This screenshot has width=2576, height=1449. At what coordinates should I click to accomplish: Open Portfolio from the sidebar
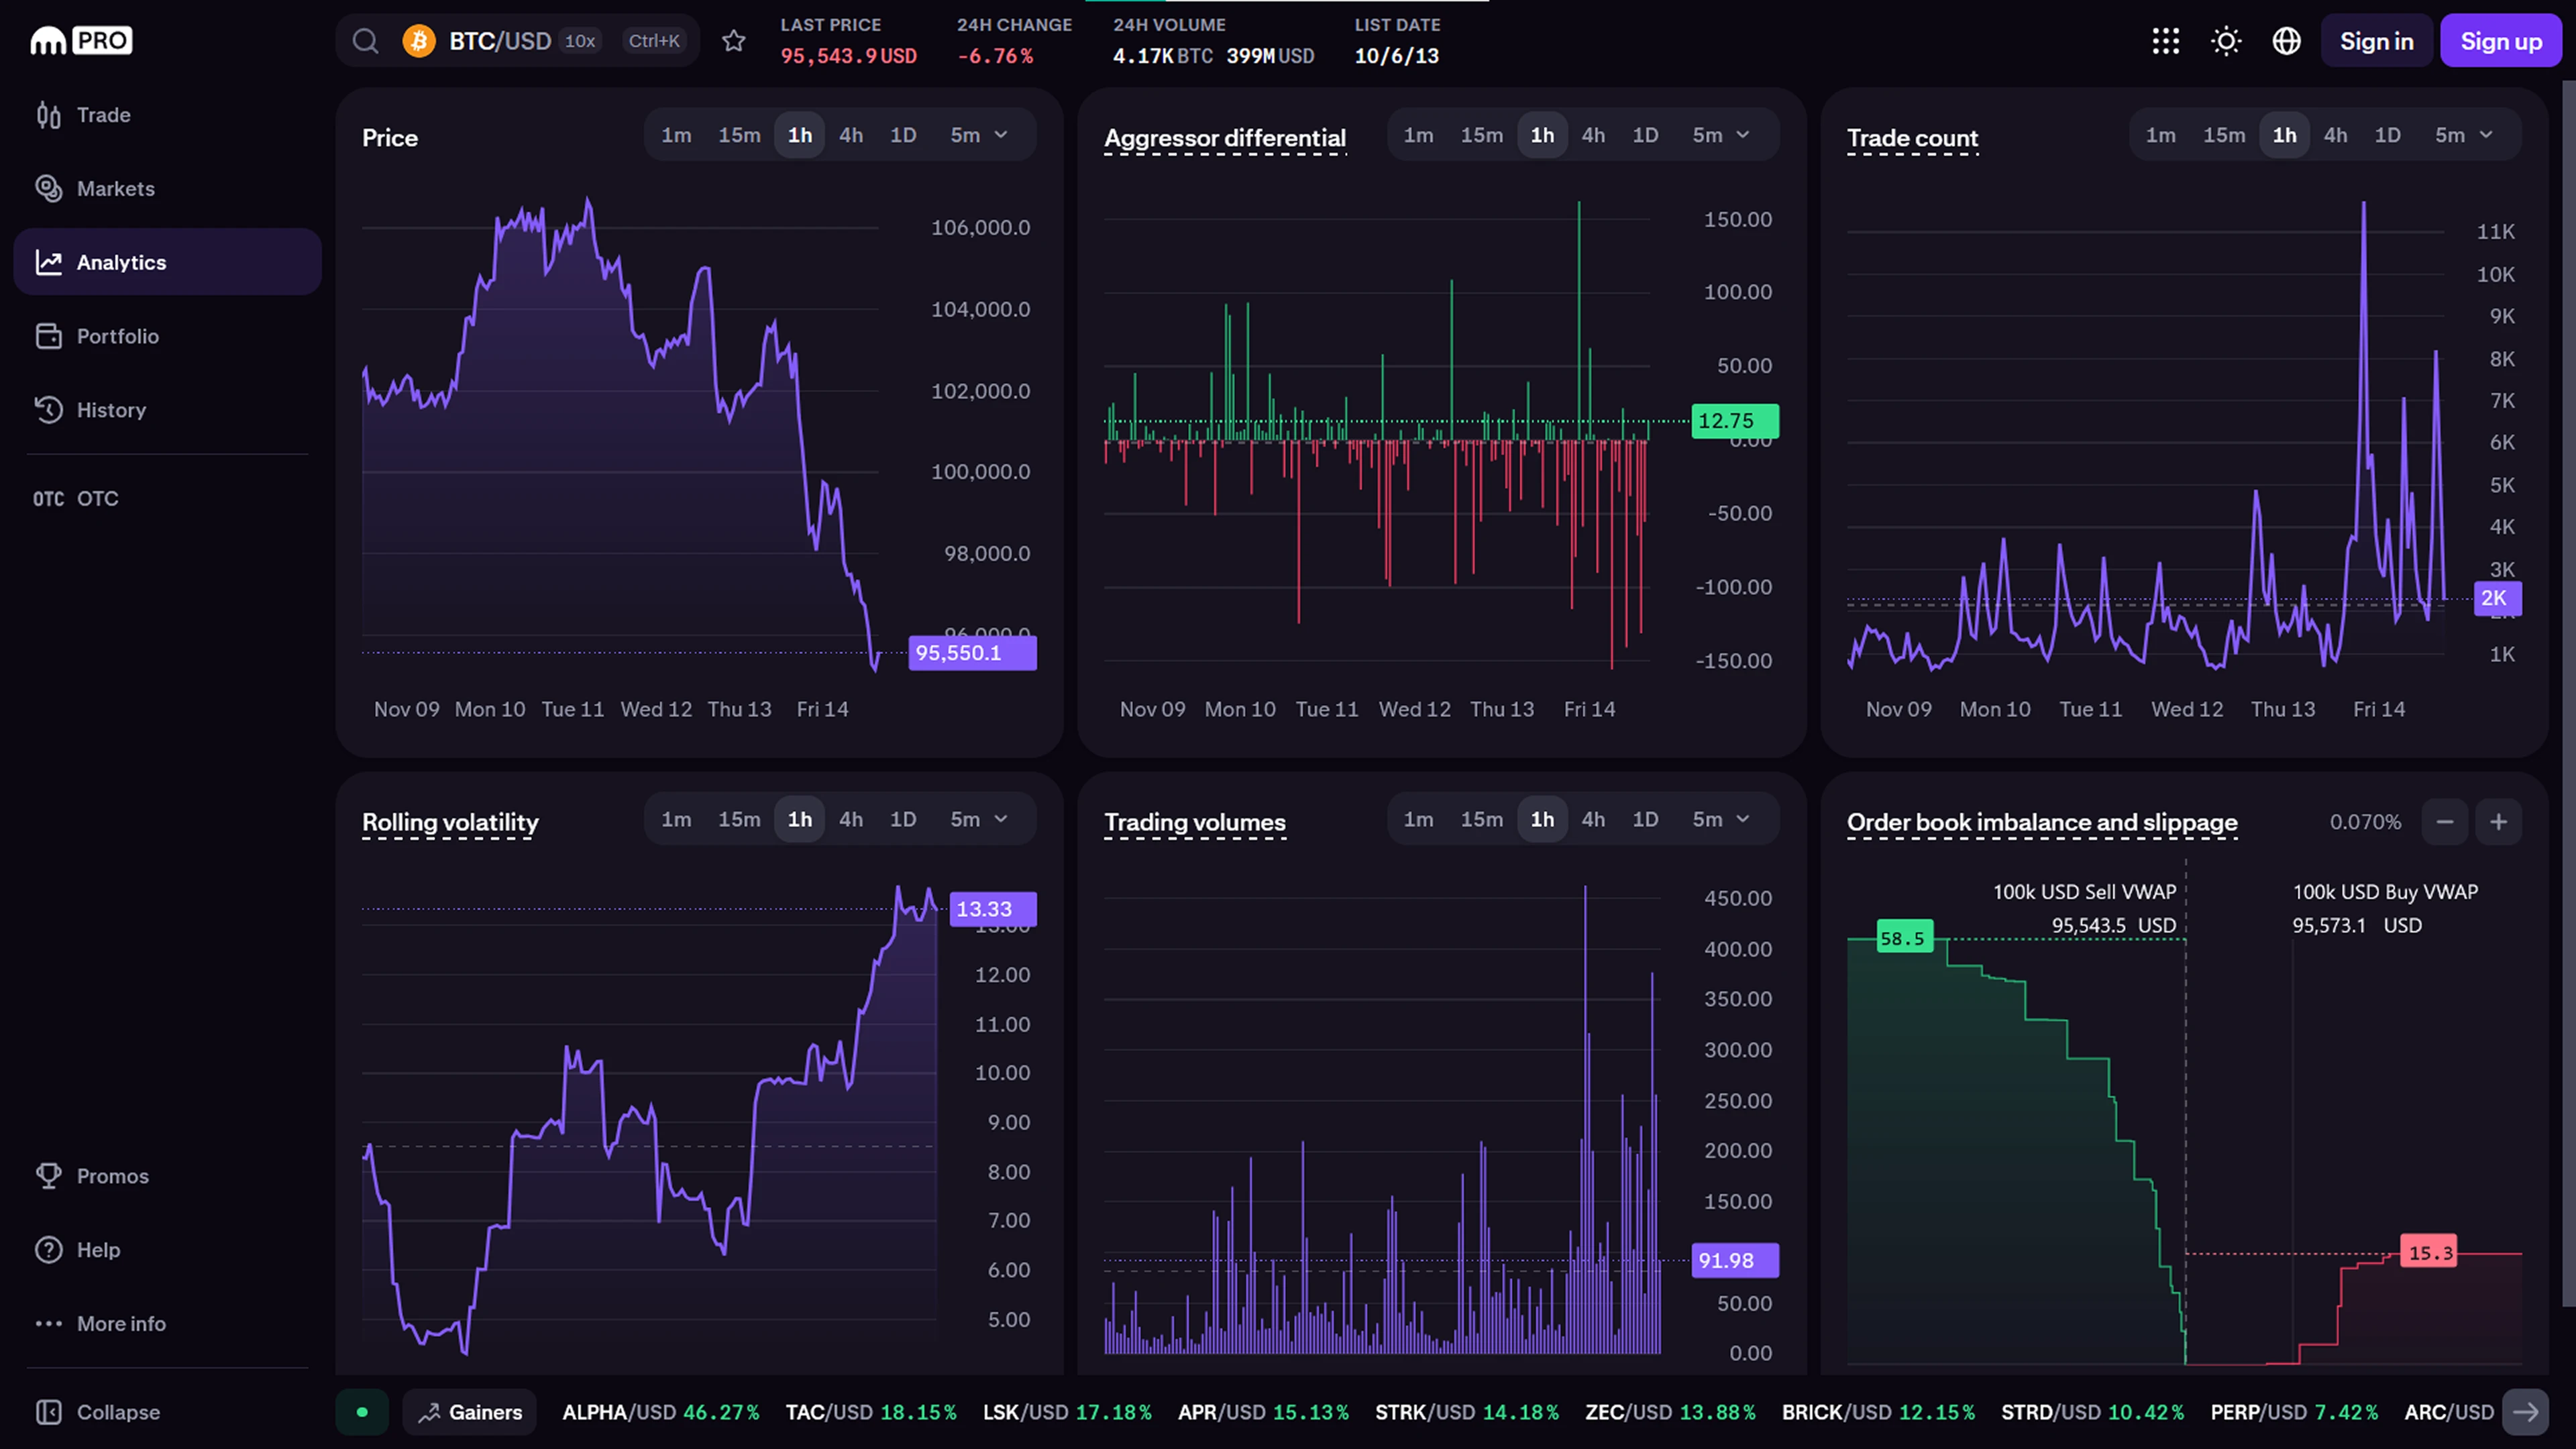pyautogui.click(x=117, y=336)
